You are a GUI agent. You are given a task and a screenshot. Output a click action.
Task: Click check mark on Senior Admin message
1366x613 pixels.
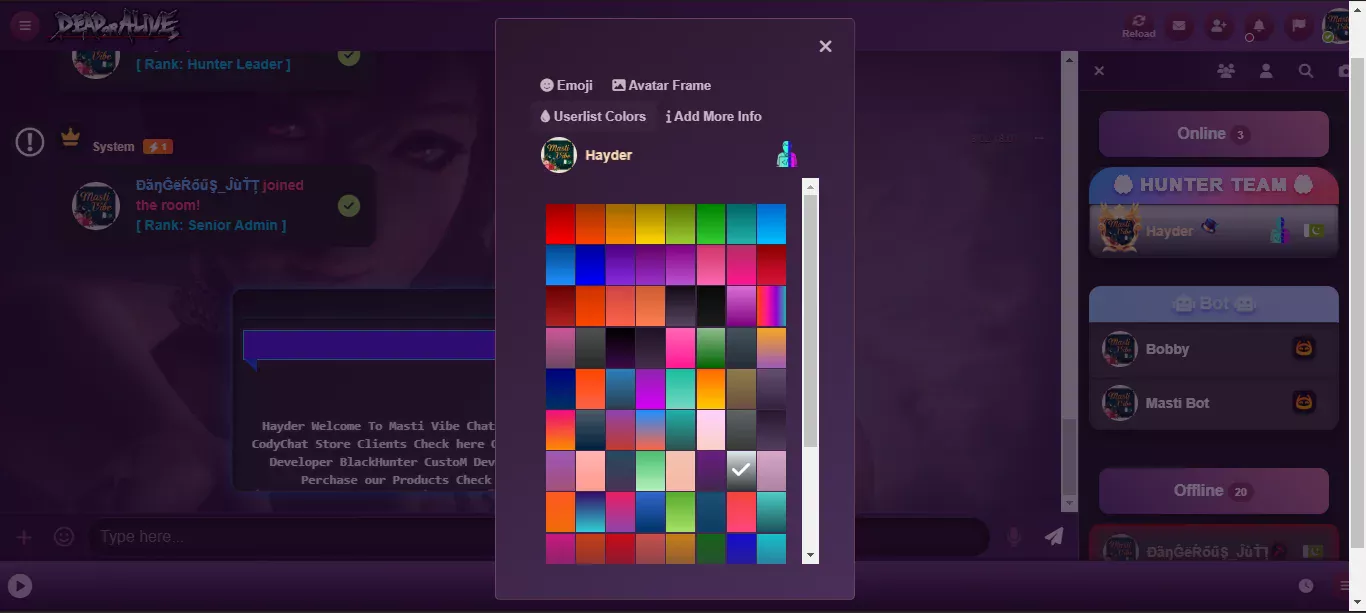[x=348, y=206]
